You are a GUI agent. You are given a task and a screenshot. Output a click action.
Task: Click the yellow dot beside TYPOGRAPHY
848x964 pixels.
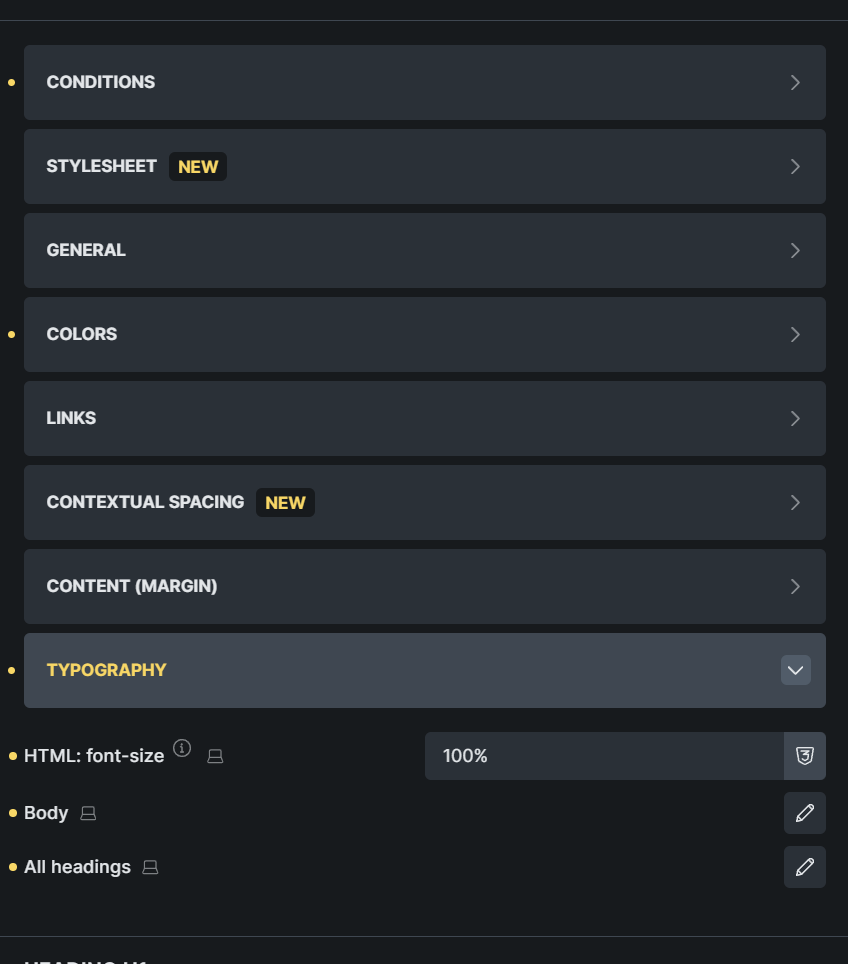tap(10, 670)
